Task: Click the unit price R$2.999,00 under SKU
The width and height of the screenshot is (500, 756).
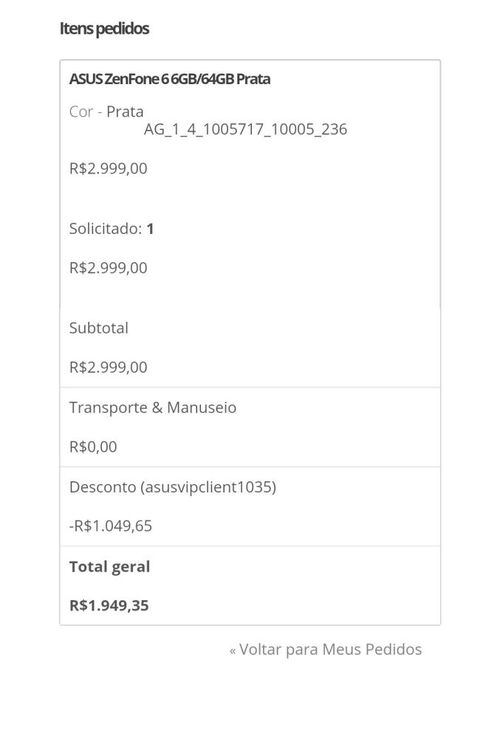Action: 108,168
